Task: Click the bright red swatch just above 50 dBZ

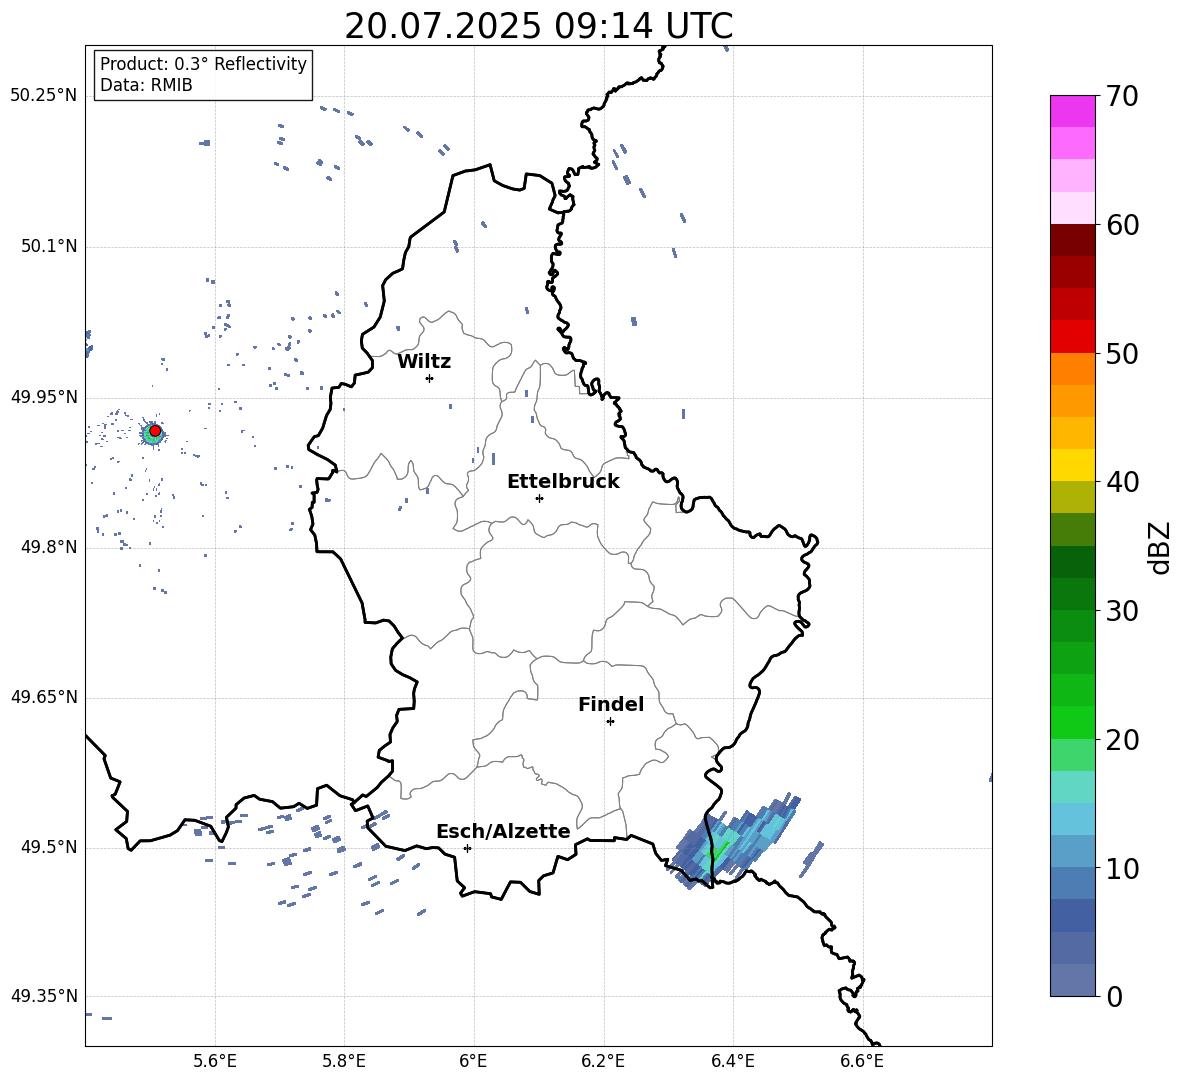Action: [1073, 337]
